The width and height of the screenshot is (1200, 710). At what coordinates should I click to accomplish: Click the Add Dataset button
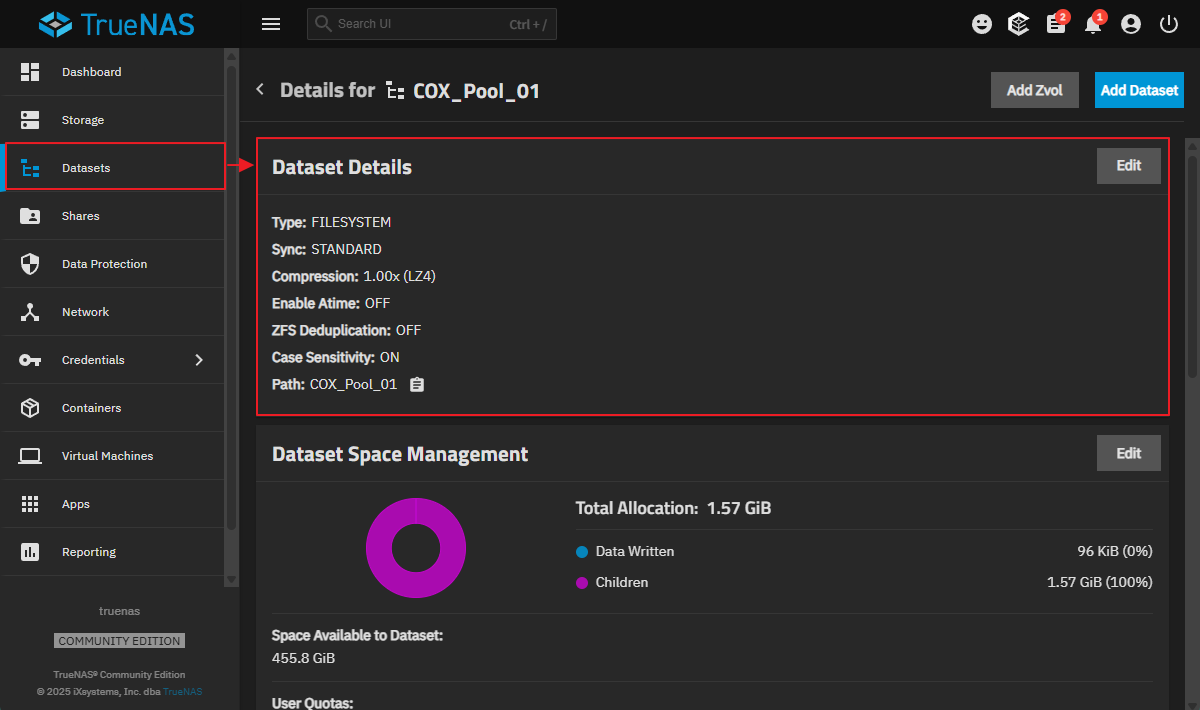pos(1139,90)
